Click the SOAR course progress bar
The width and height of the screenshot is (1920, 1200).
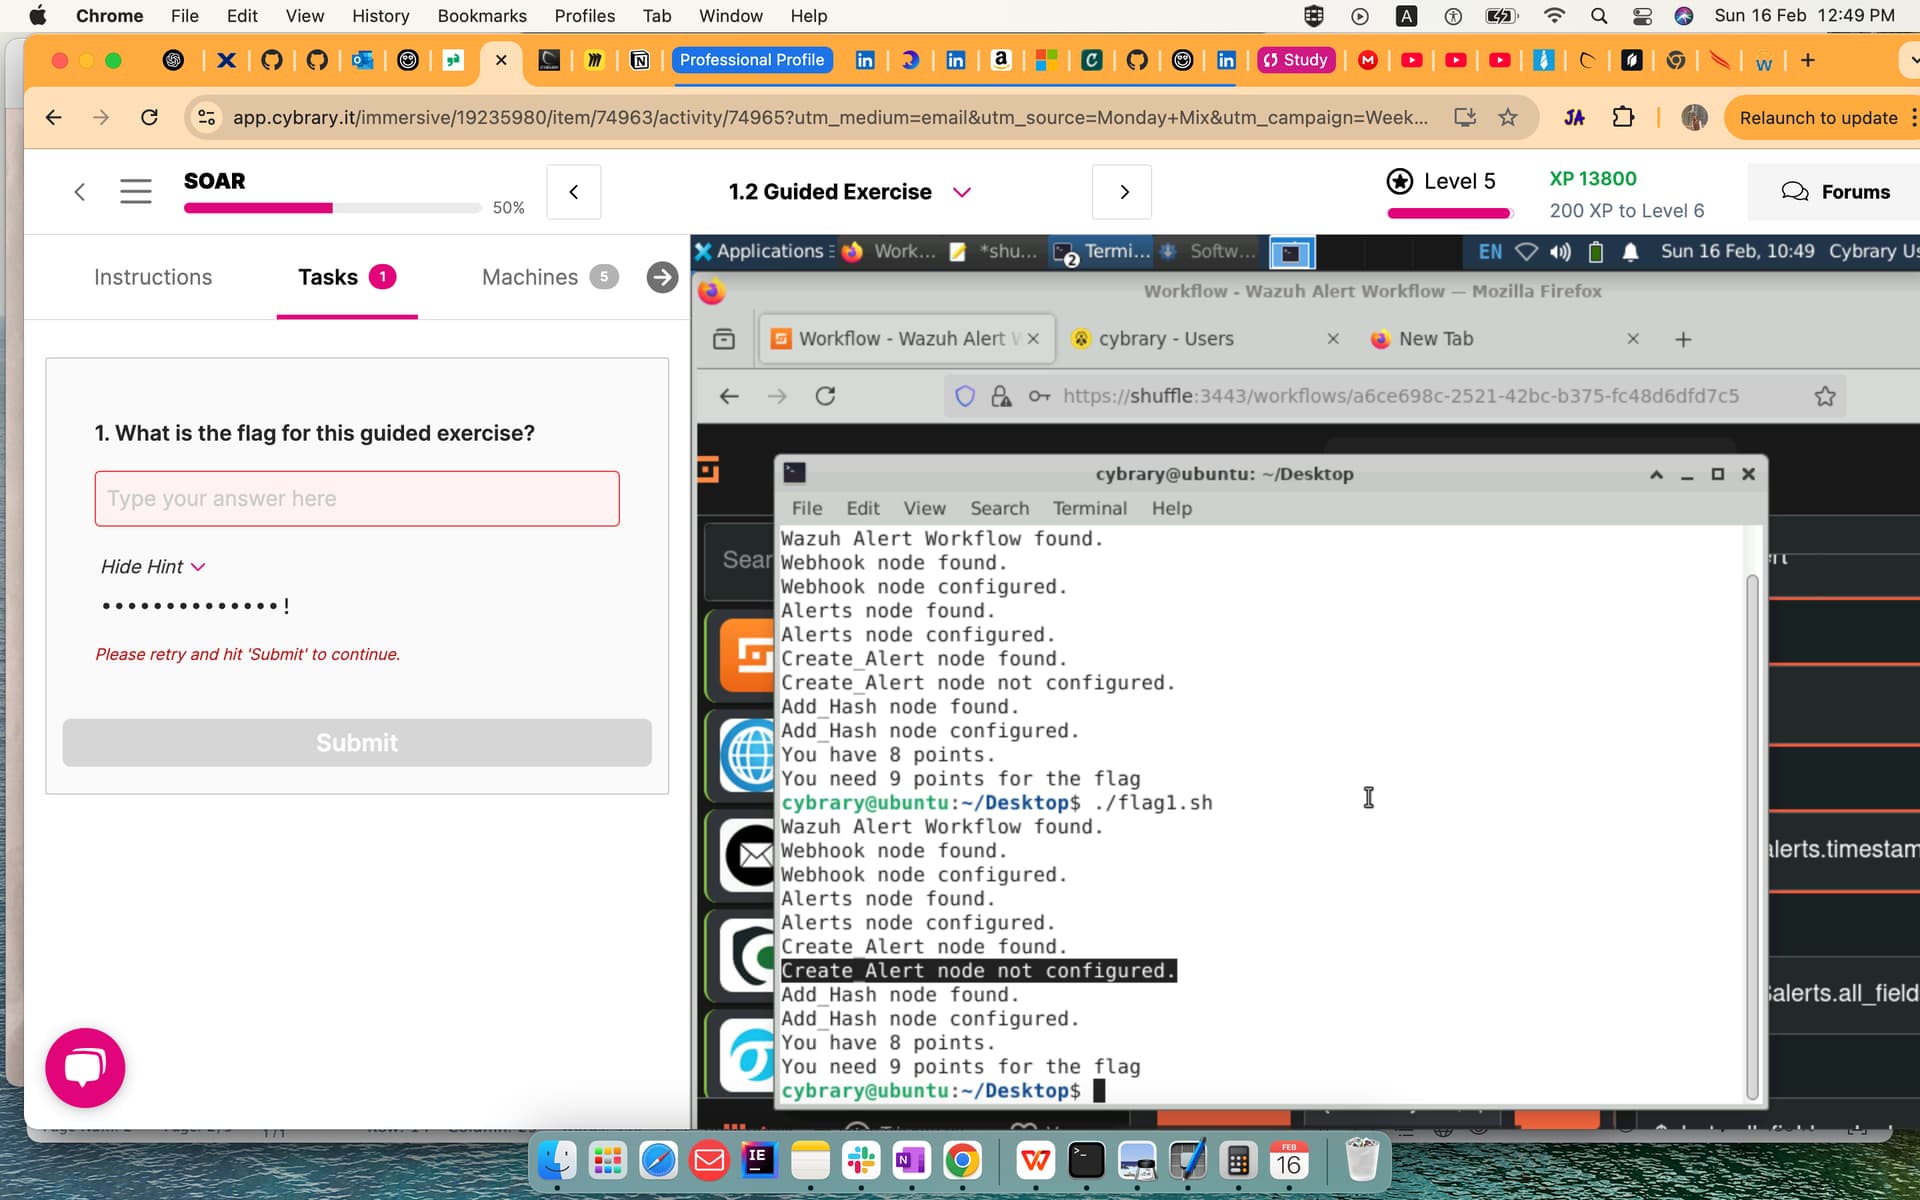click(332, 208)
